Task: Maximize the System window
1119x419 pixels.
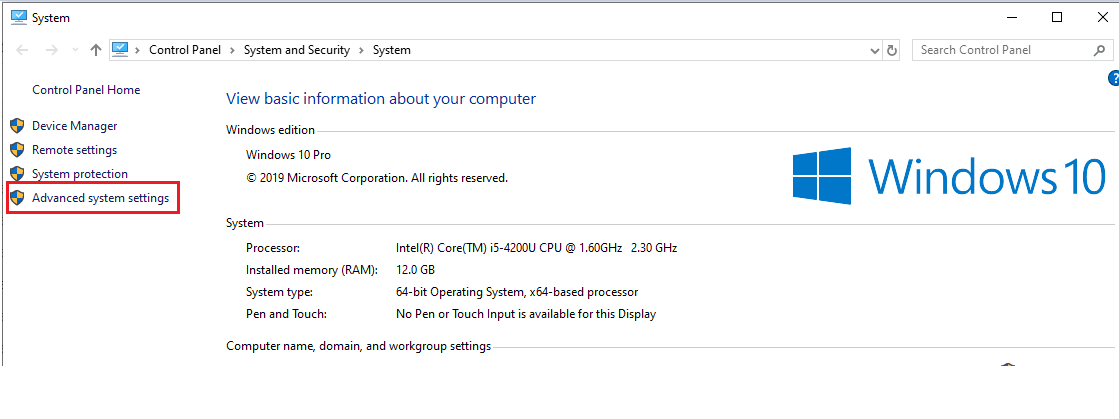Action: click(1057, 17)
